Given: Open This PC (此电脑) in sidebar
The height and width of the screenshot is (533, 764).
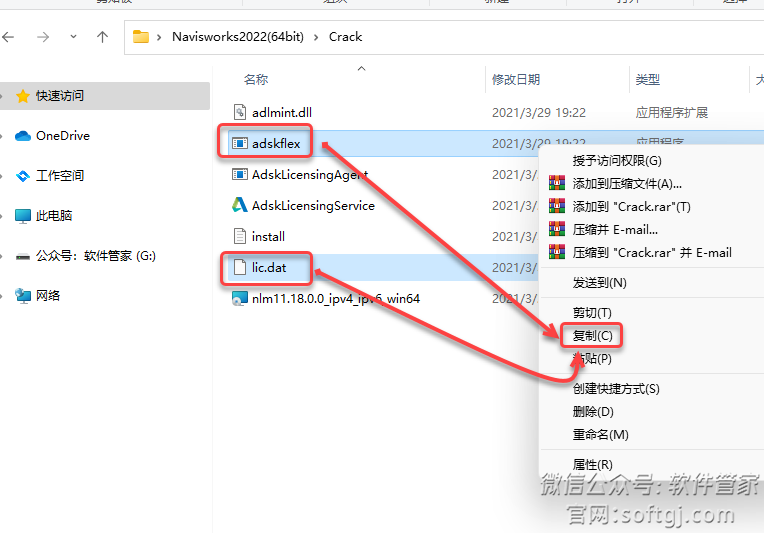Looking at the screenshot, I should coord(53,216).
